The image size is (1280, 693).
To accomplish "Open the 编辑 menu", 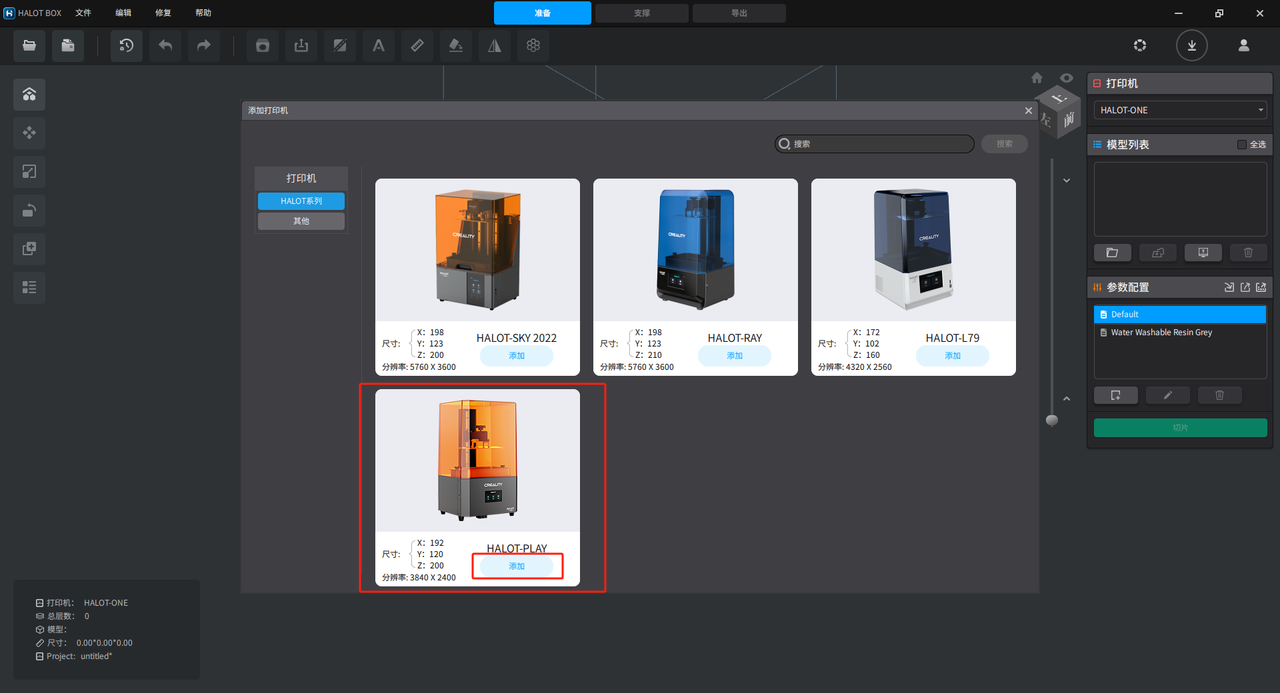I will 123,13.
